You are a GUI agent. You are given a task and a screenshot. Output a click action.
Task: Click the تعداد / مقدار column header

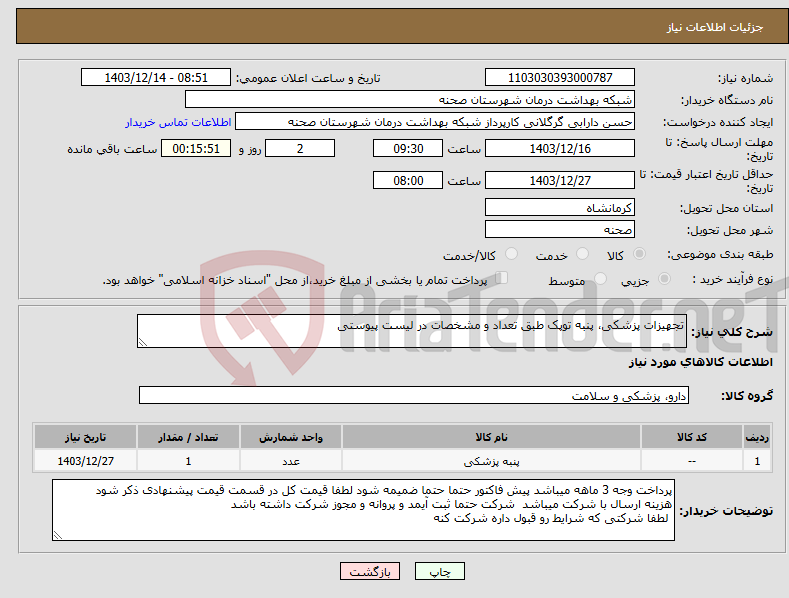tap(188, 437)
